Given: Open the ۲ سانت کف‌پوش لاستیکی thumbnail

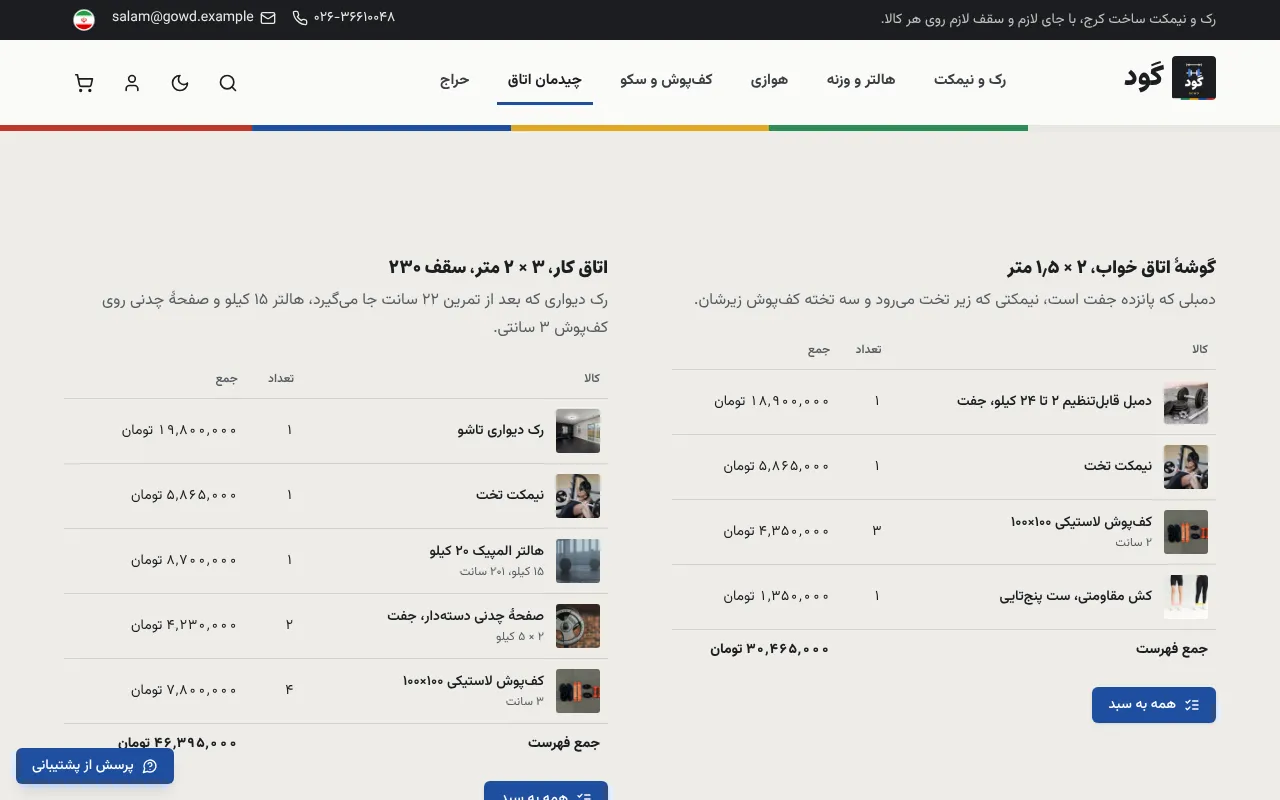Looking at the screenshot, I should [1186, 532].
